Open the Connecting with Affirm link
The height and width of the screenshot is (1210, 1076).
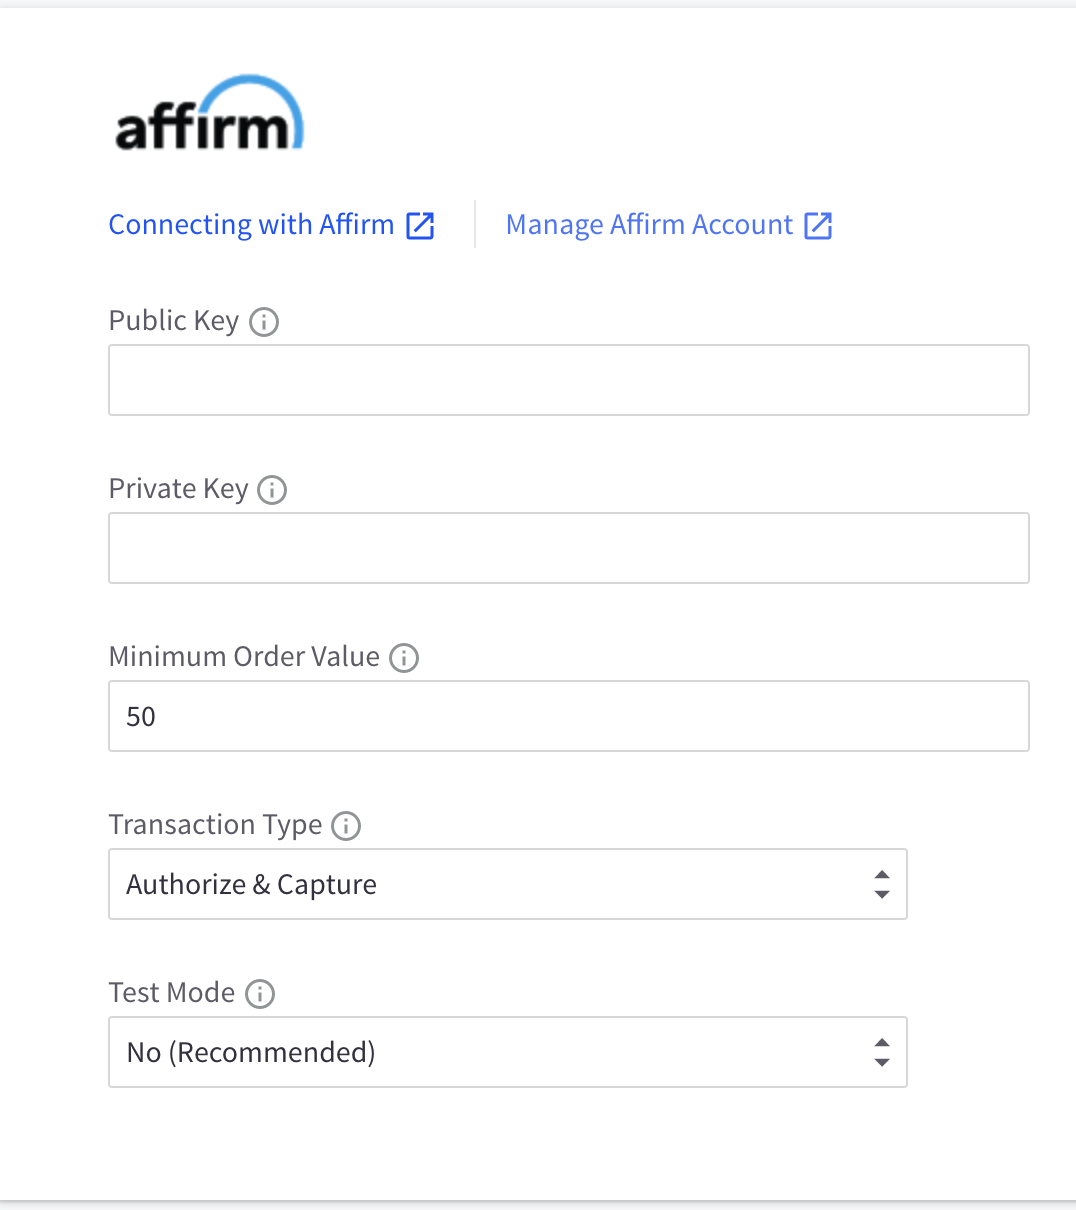[x=250, y=224]
